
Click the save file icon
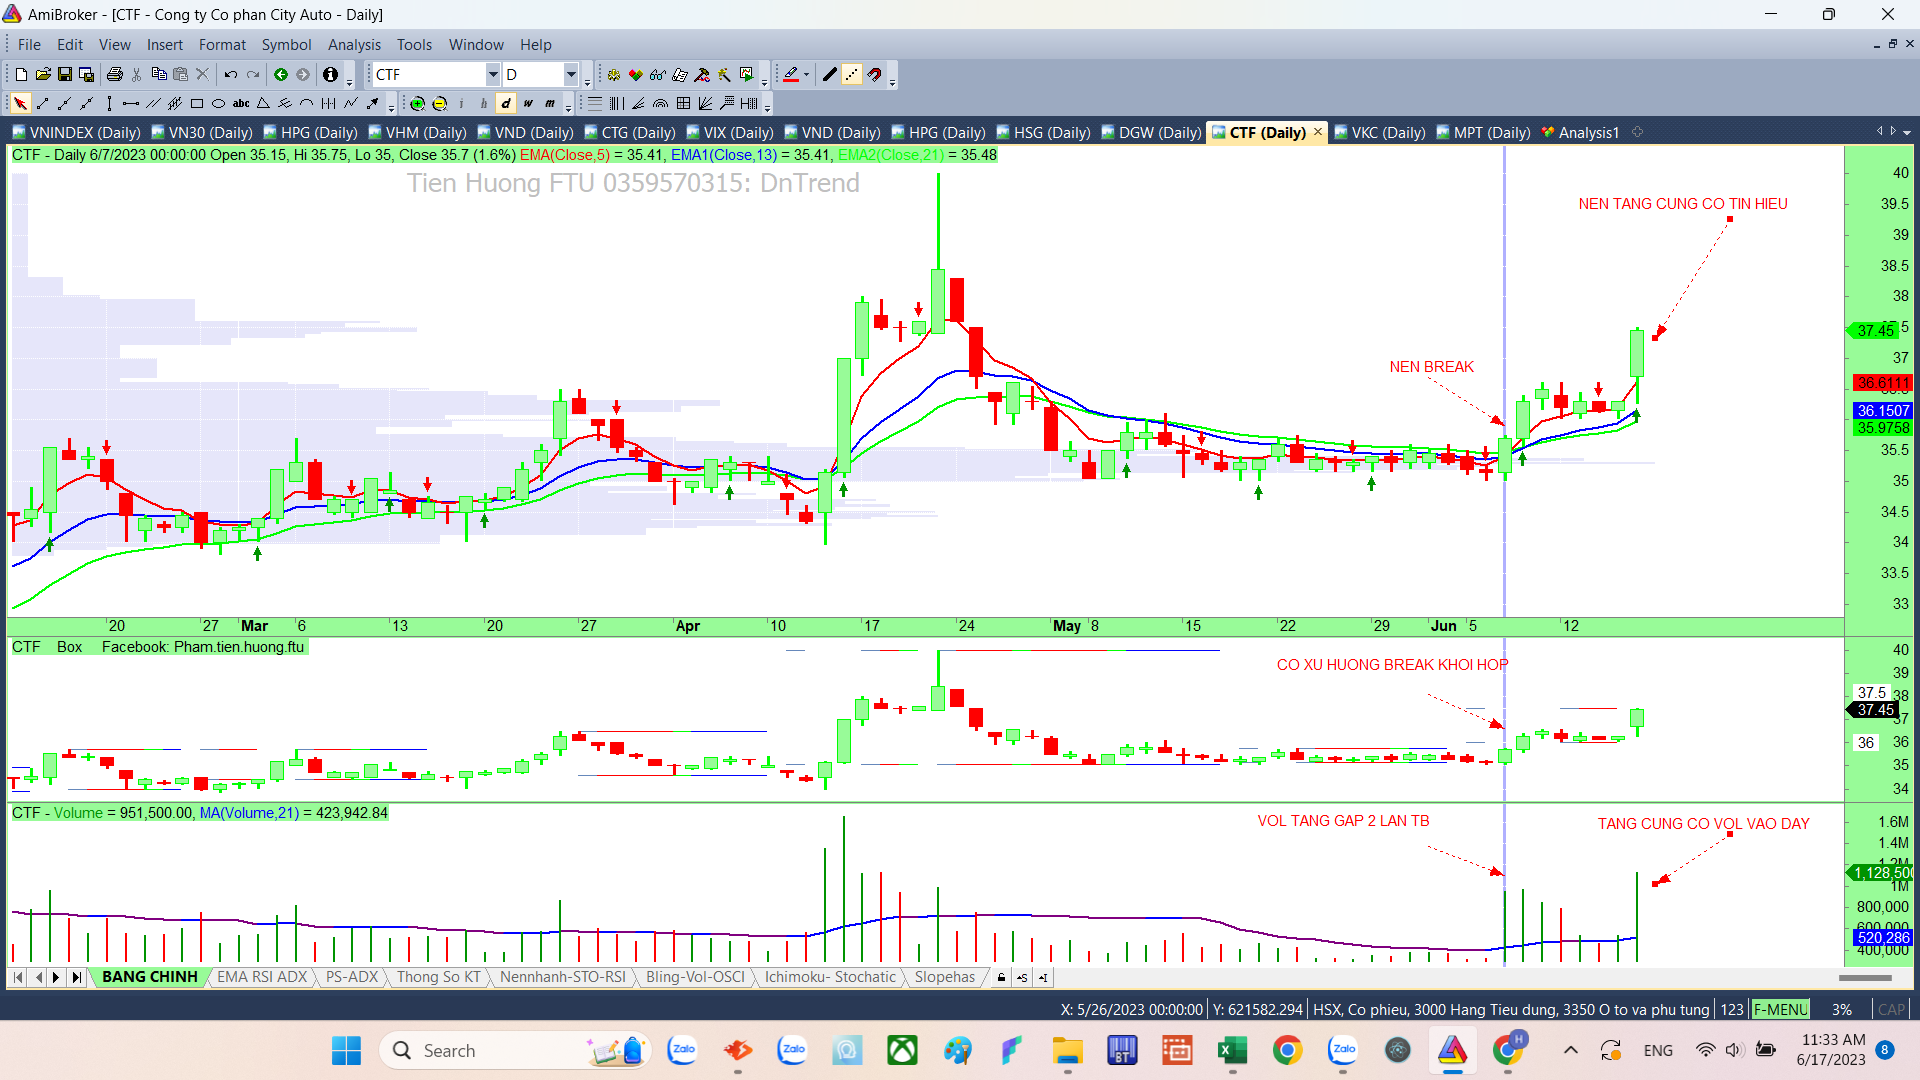coord(65,74)
